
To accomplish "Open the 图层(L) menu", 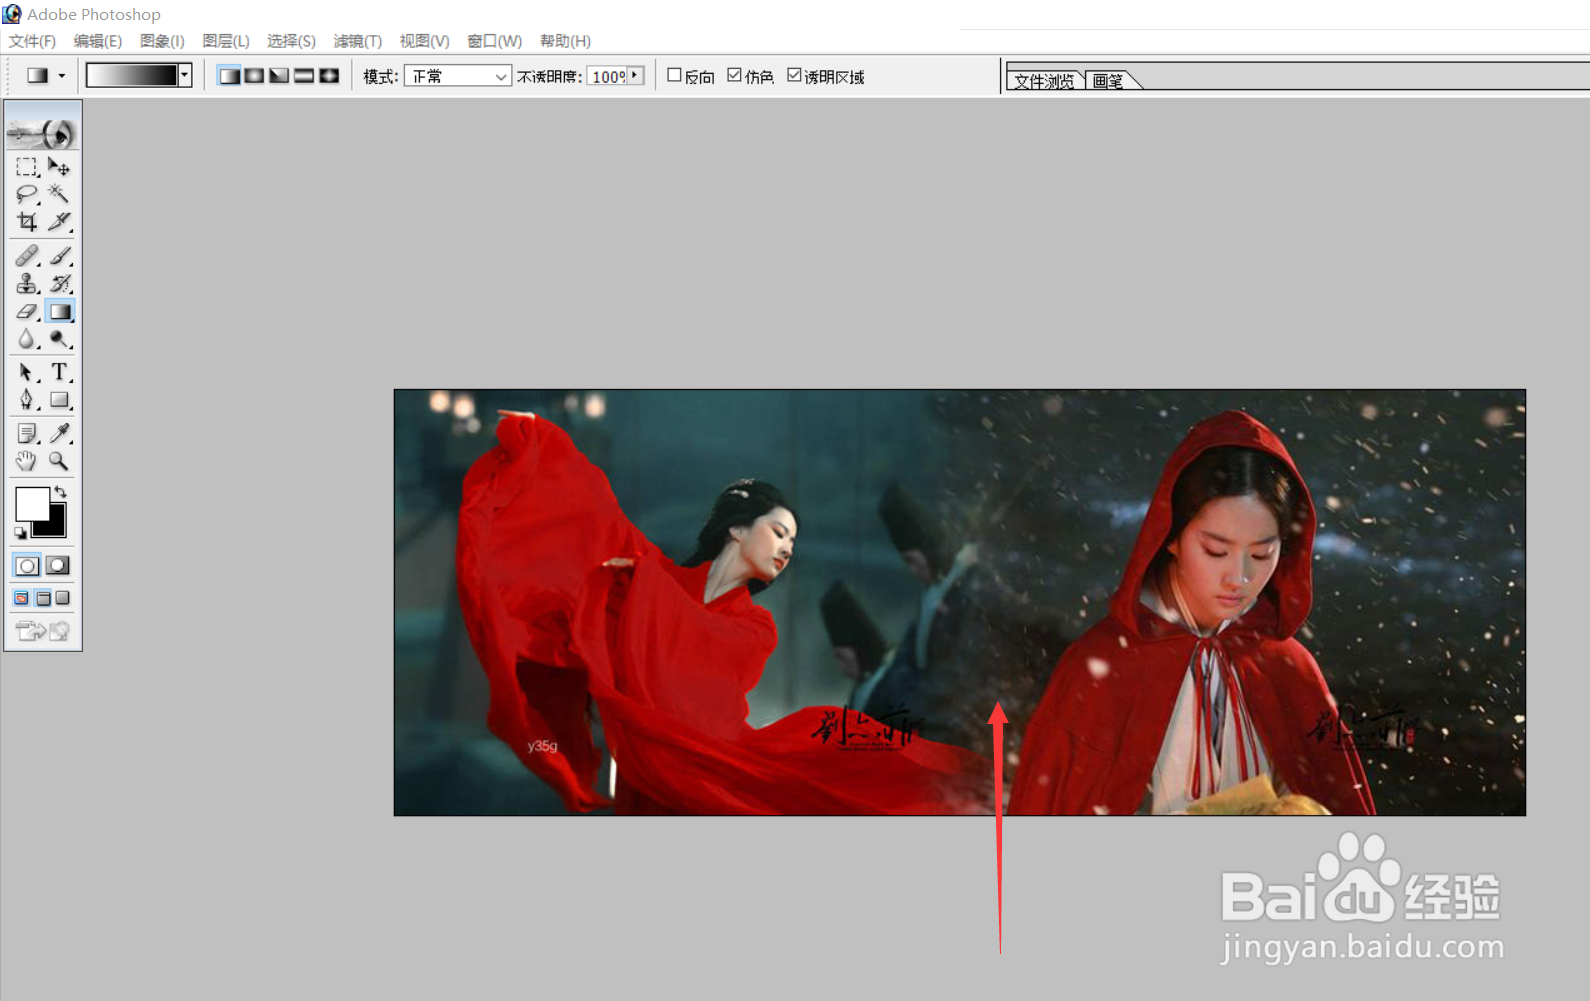I will (x=225, y=41).
